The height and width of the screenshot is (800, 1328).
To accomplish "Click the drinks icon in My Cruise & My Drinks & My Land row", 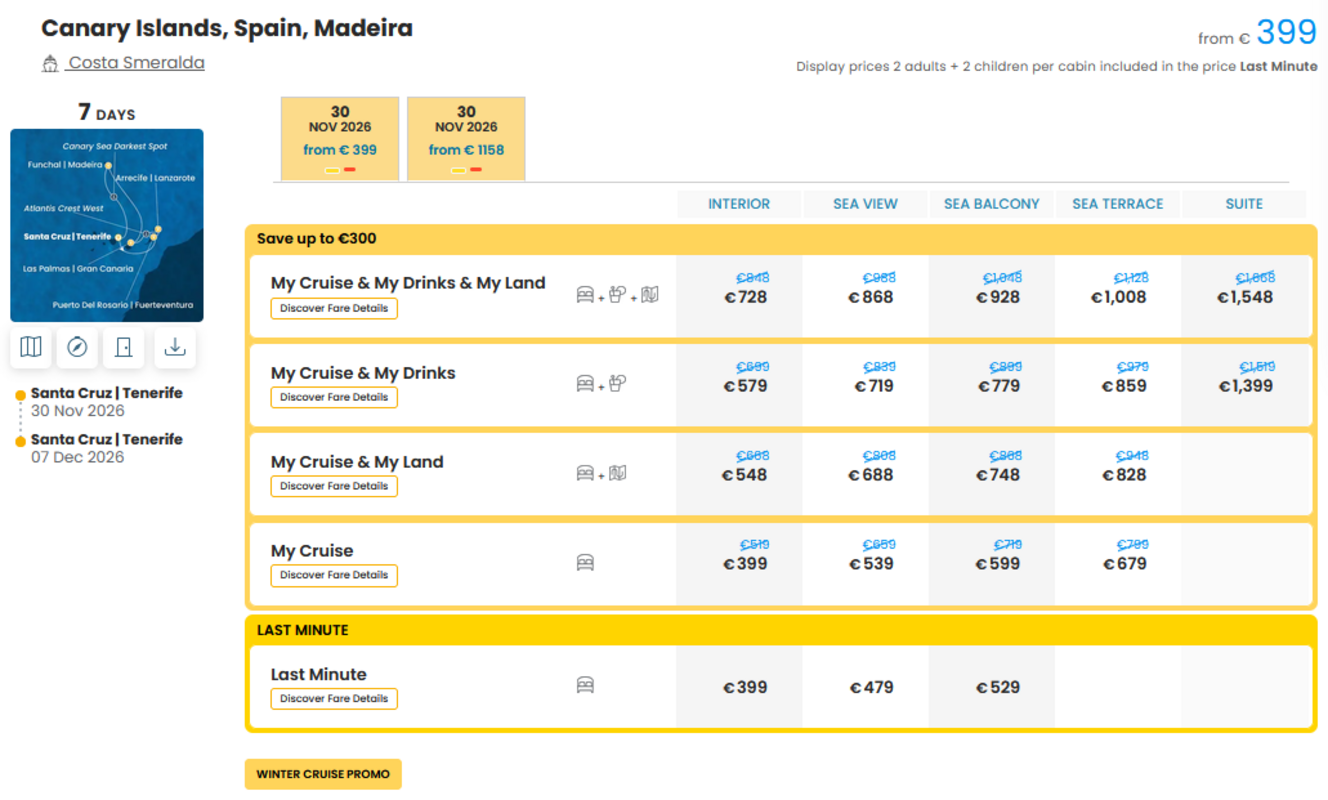I will 617,294.
